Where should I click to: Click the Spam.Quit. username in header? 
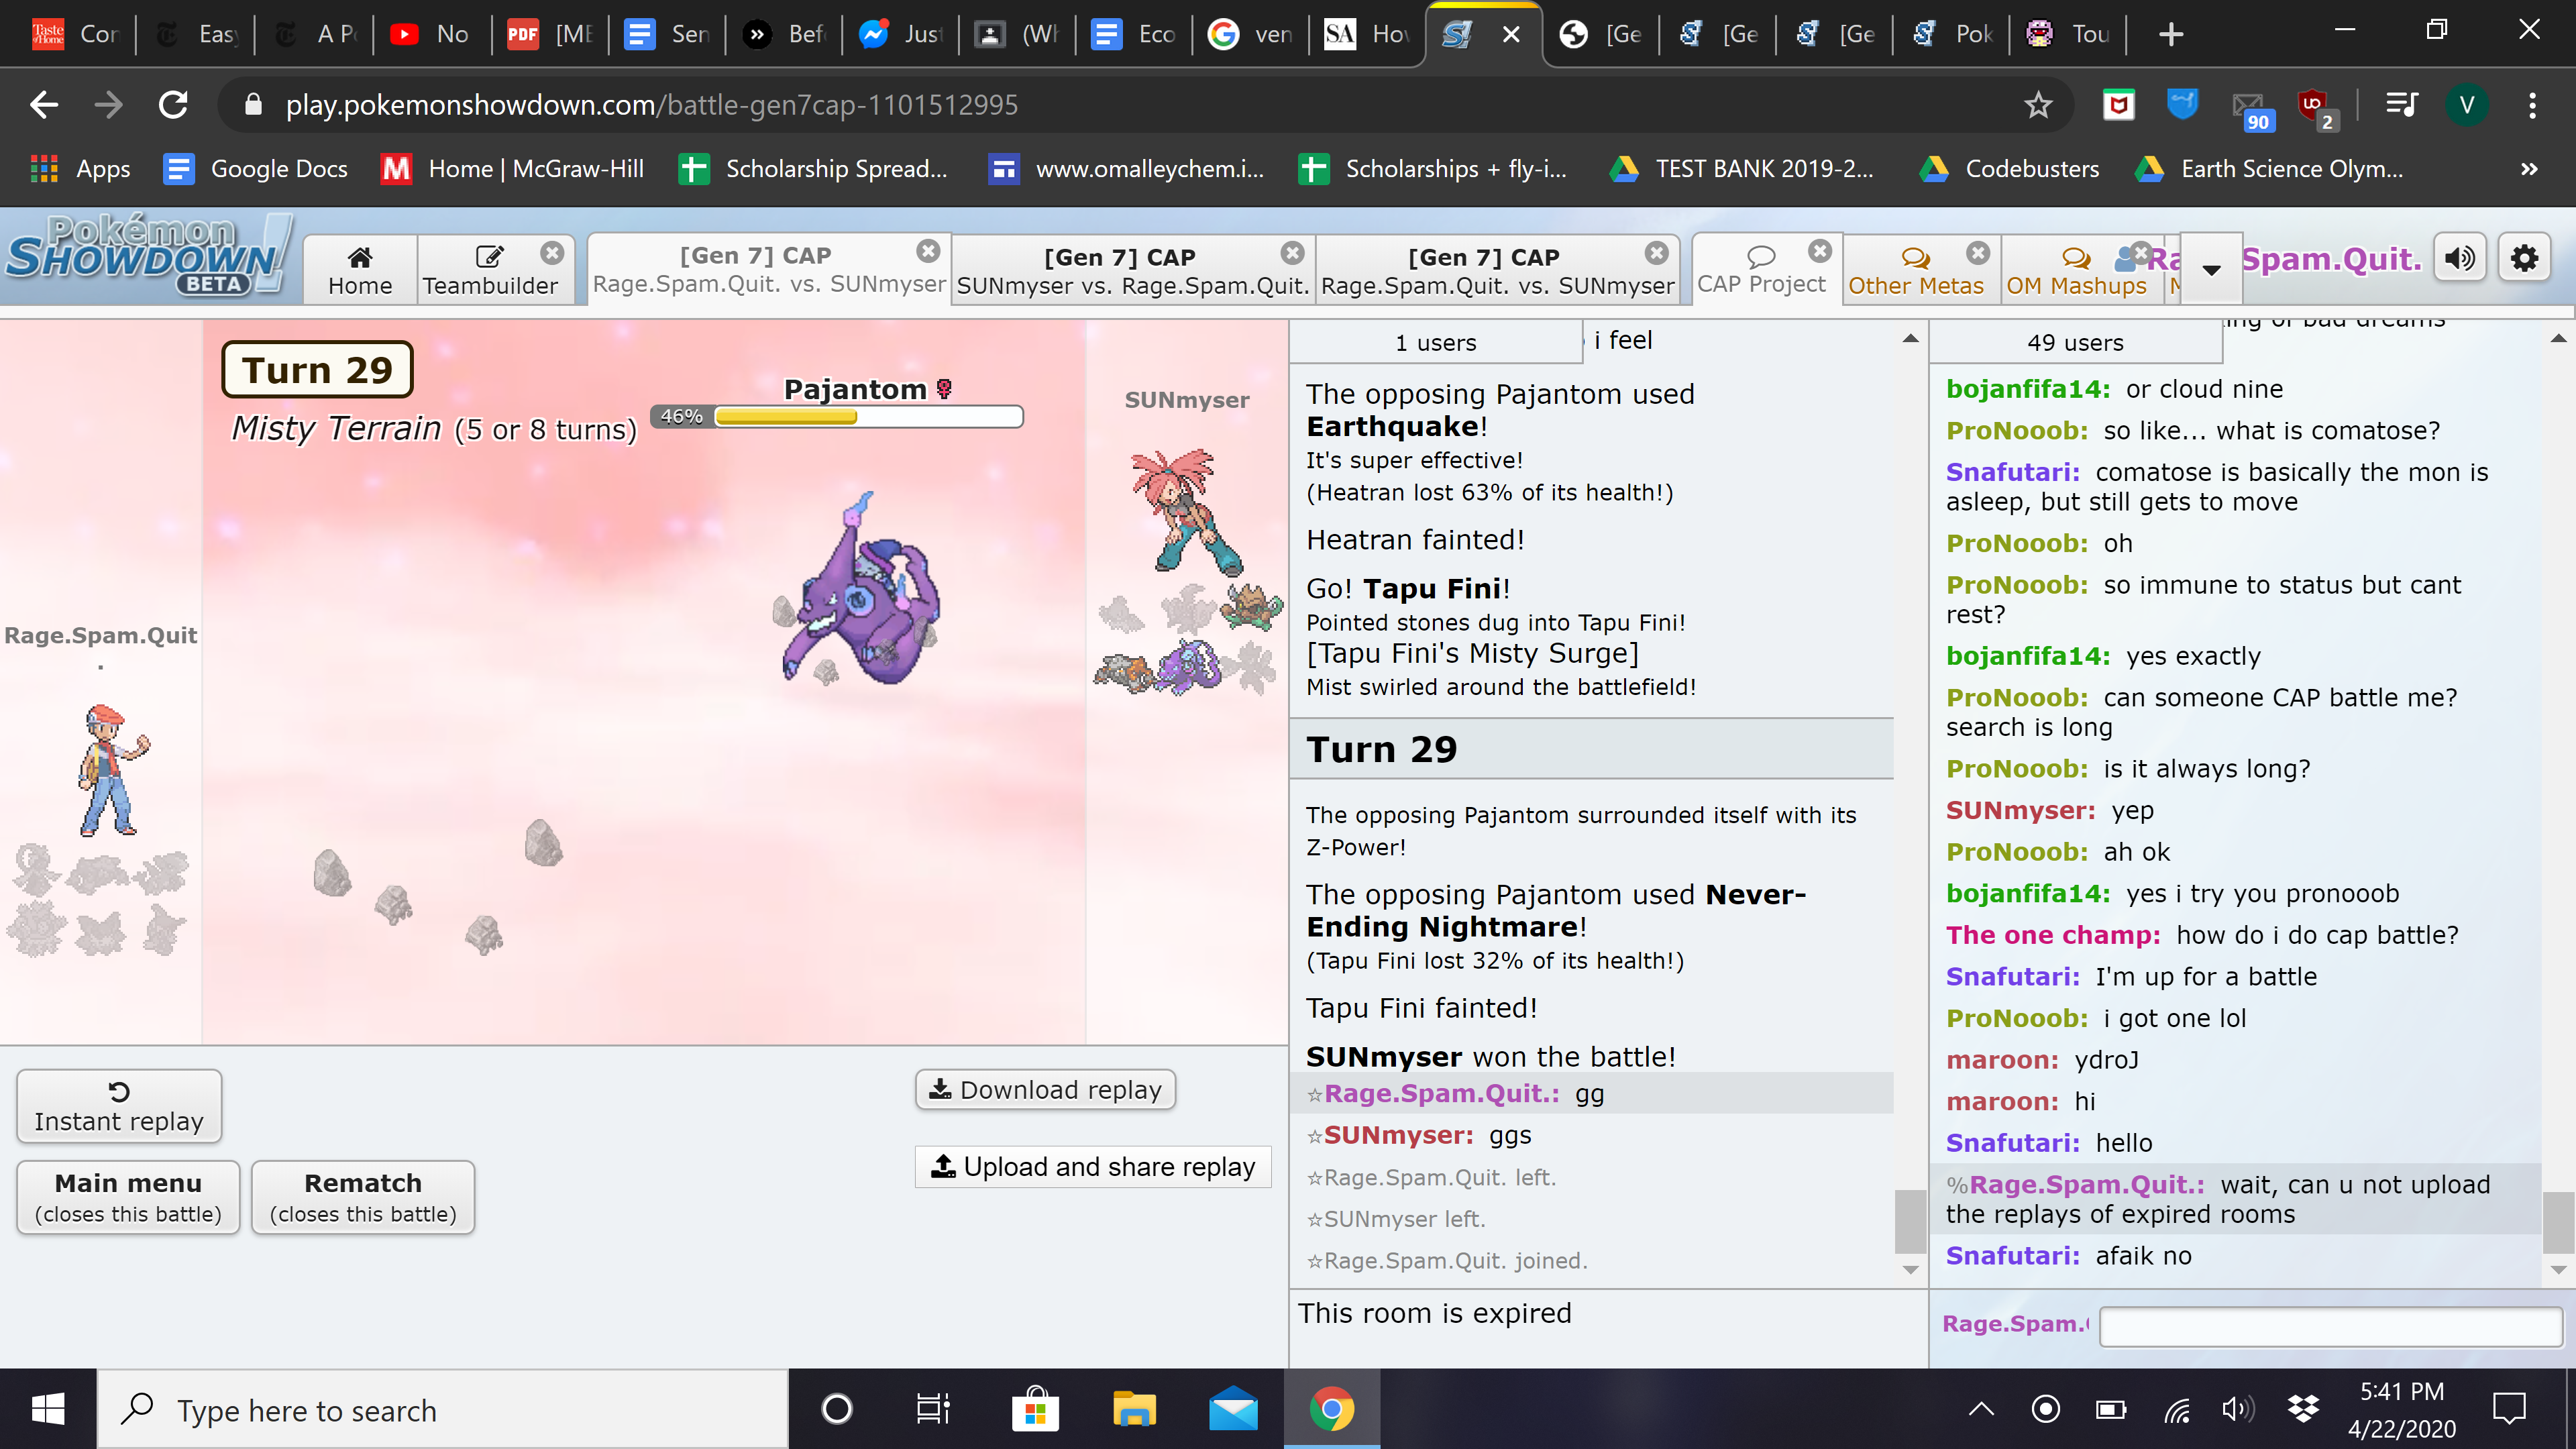pyautogui.click(x=2331, y=259)
